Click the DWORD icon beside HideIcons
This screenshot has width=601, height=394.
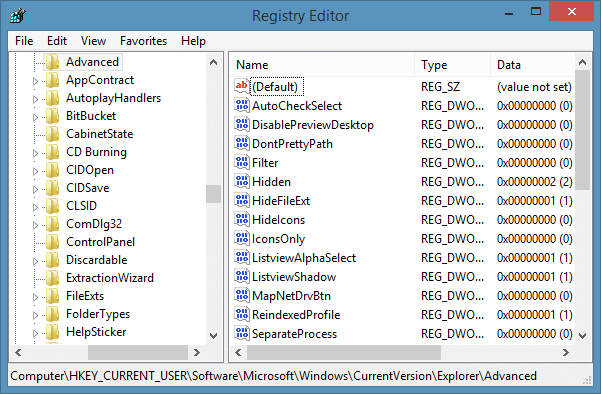click(241, 219)
